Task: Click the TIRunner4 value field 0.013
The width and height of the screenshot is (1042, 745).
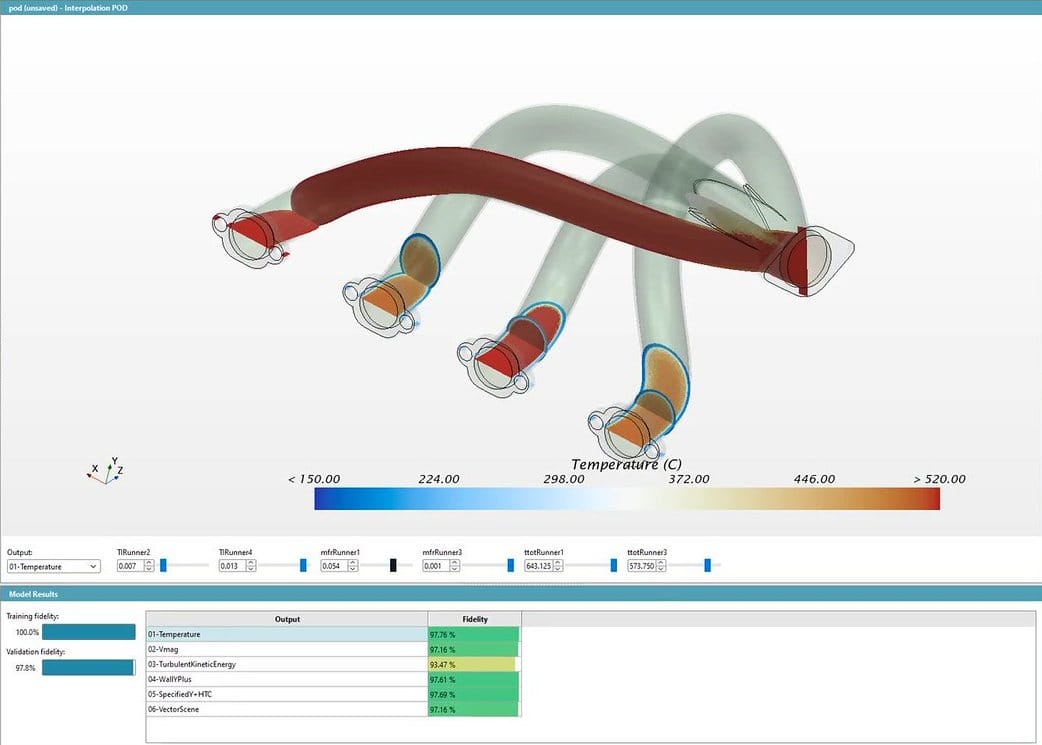Action: point(232,566)
